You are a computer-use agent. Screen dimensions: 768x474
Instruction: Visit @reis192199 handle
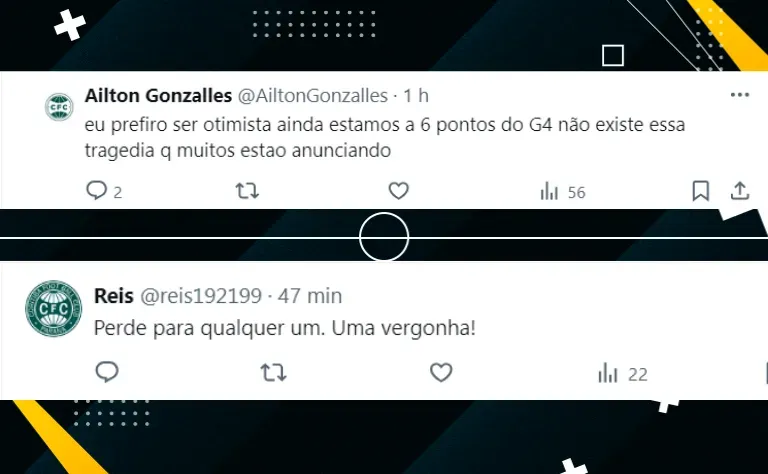click(201, 296)
